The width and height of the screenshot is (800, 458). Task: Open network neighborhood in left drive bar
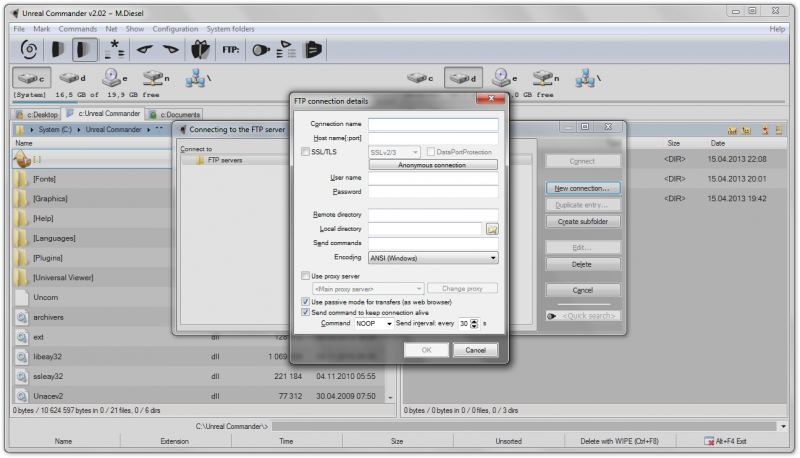[198, 78]
